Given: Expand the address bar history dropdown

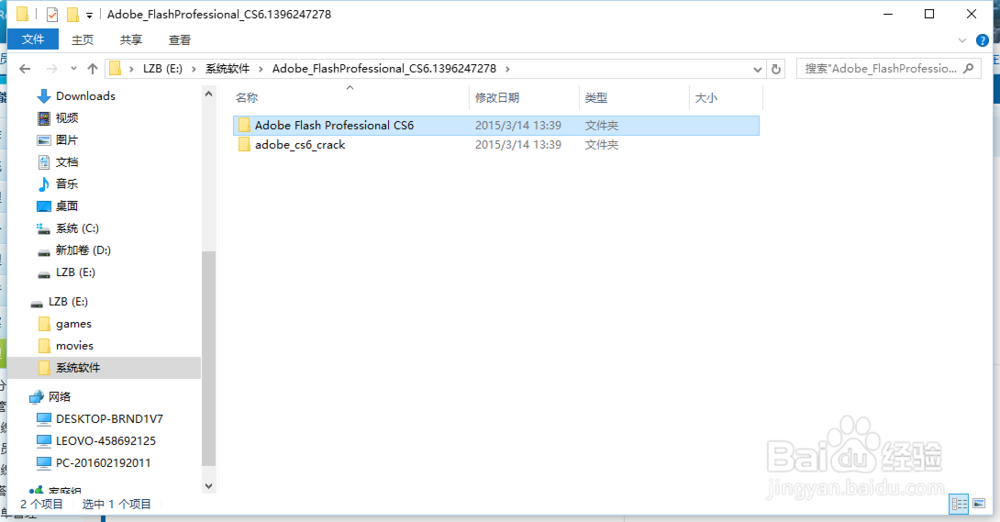Looking at the screenshot, I should [757, 69].
